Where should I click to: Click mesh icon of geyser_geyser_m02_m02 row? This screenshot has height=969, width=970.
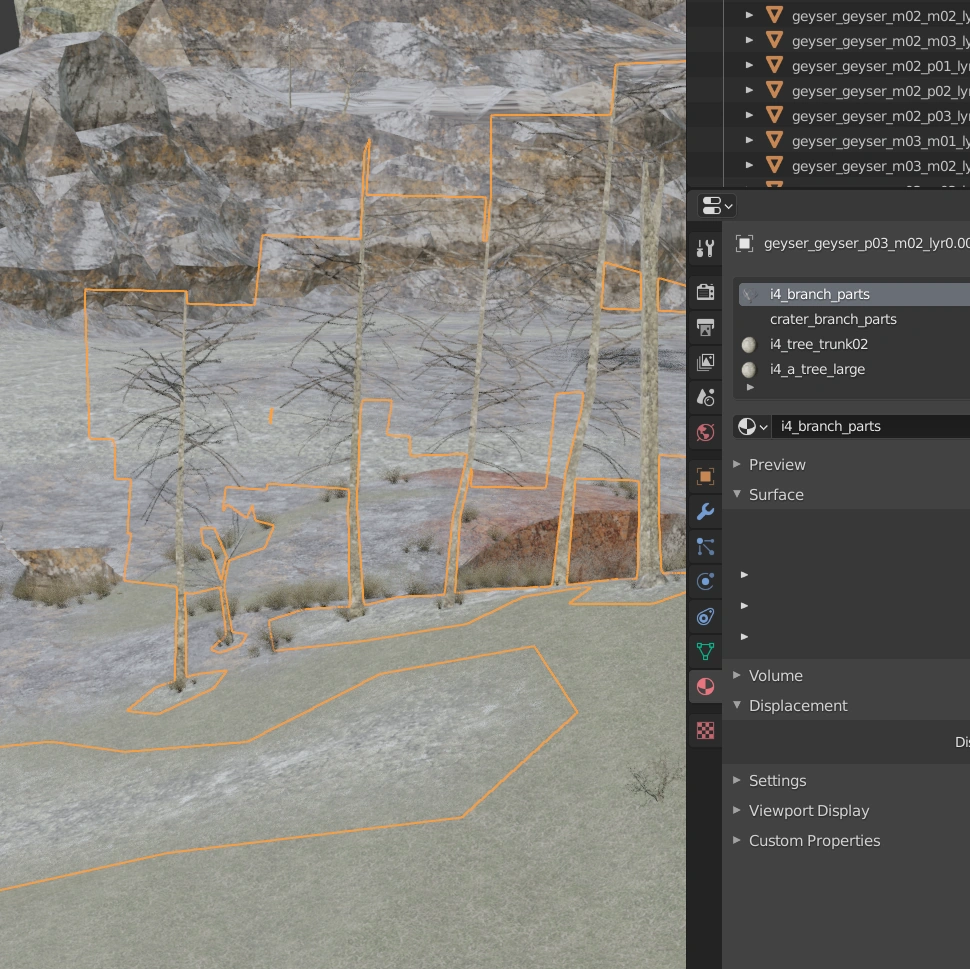coord(775,15)
